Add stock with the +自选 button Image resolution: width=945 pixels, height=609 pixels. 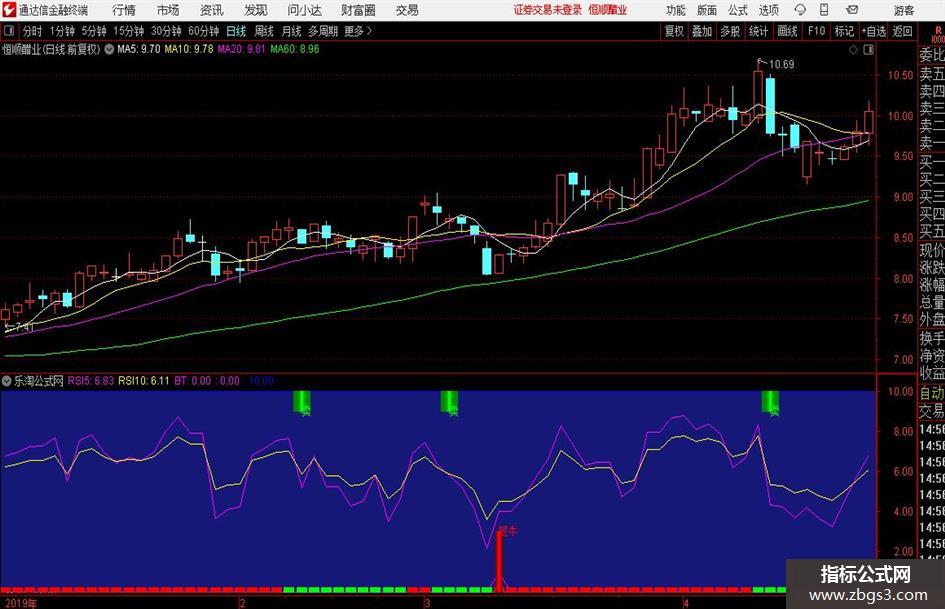pyautogui.click(x=873, y=31)
